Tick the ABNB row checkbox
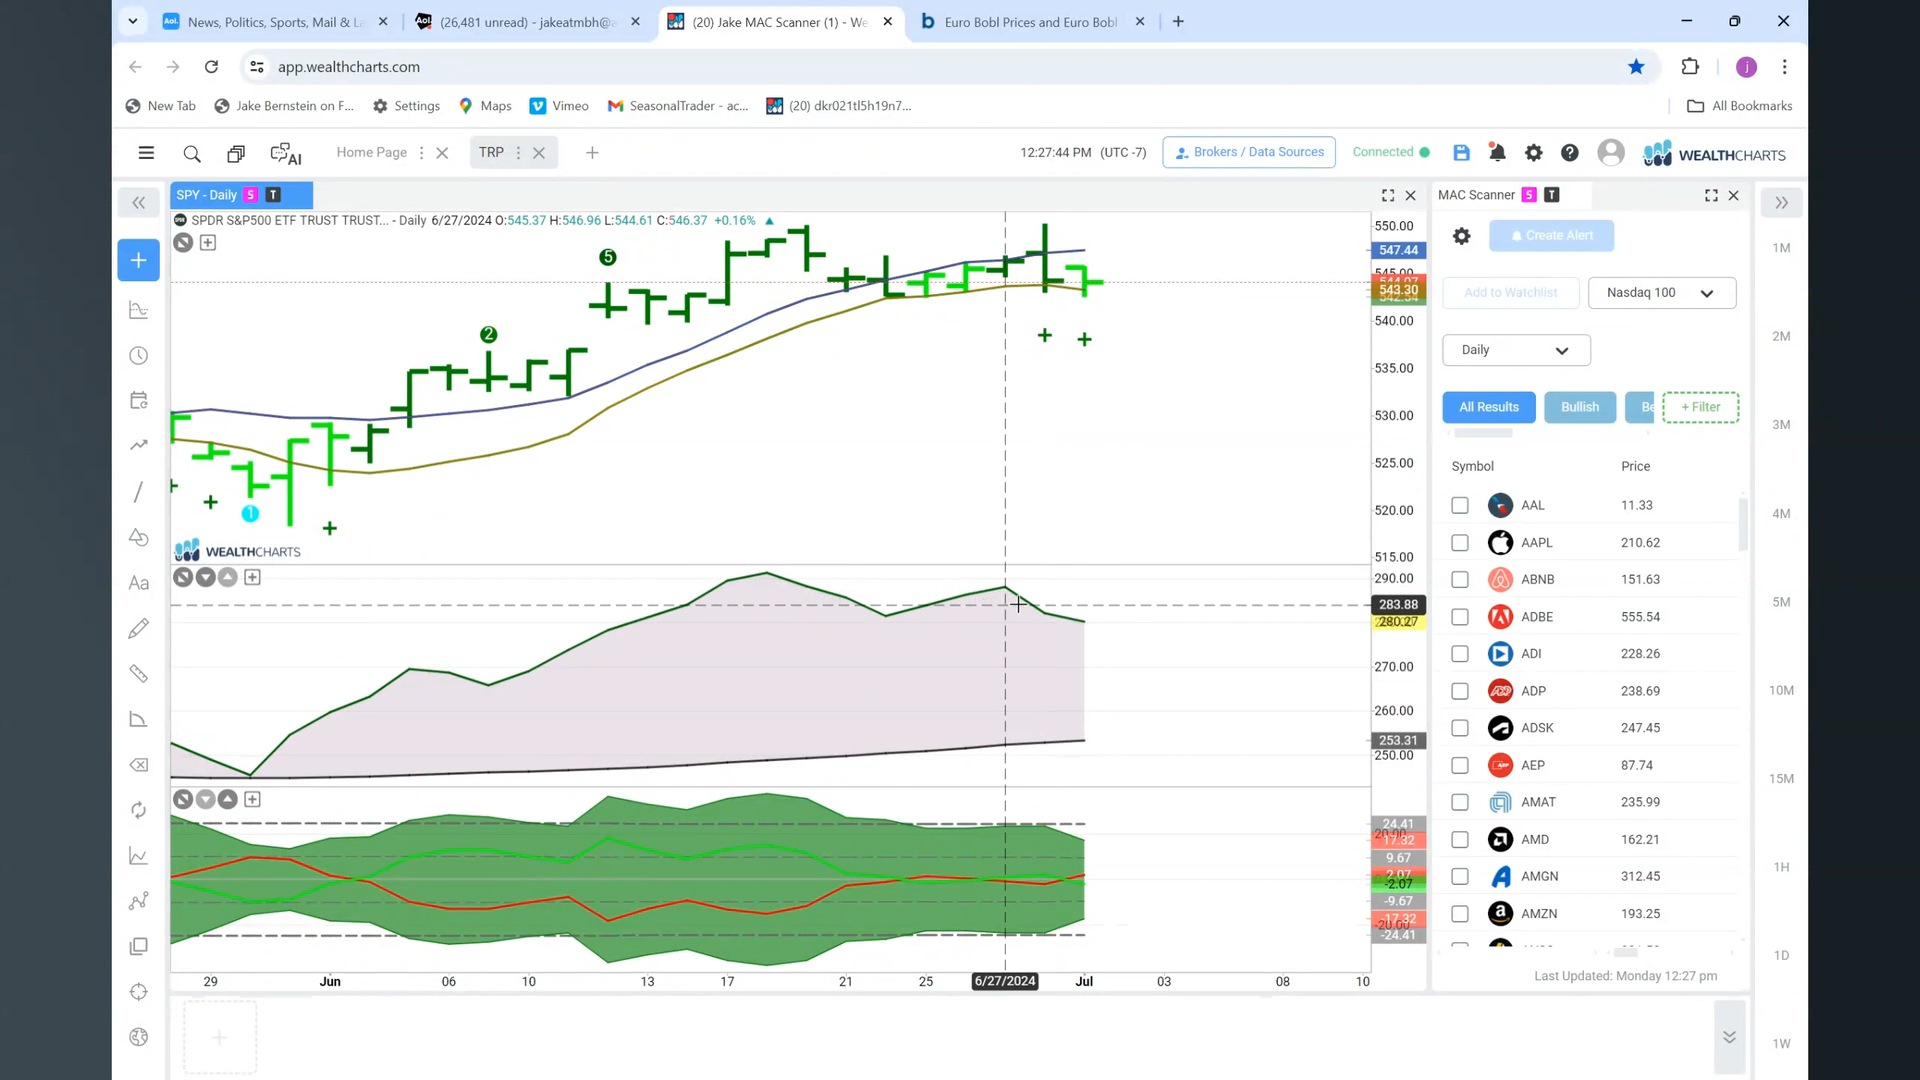 pos(1460,580)
